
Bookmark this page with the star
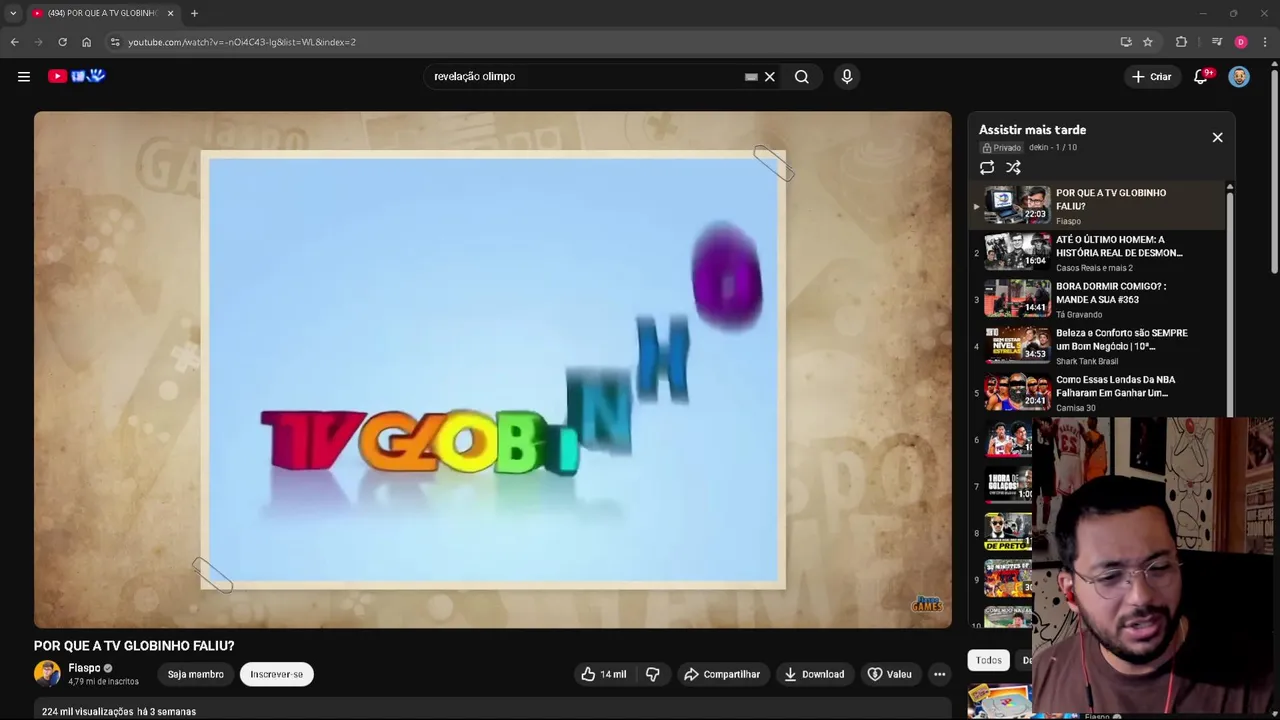pyautogui.click(x=1148, y=42)
